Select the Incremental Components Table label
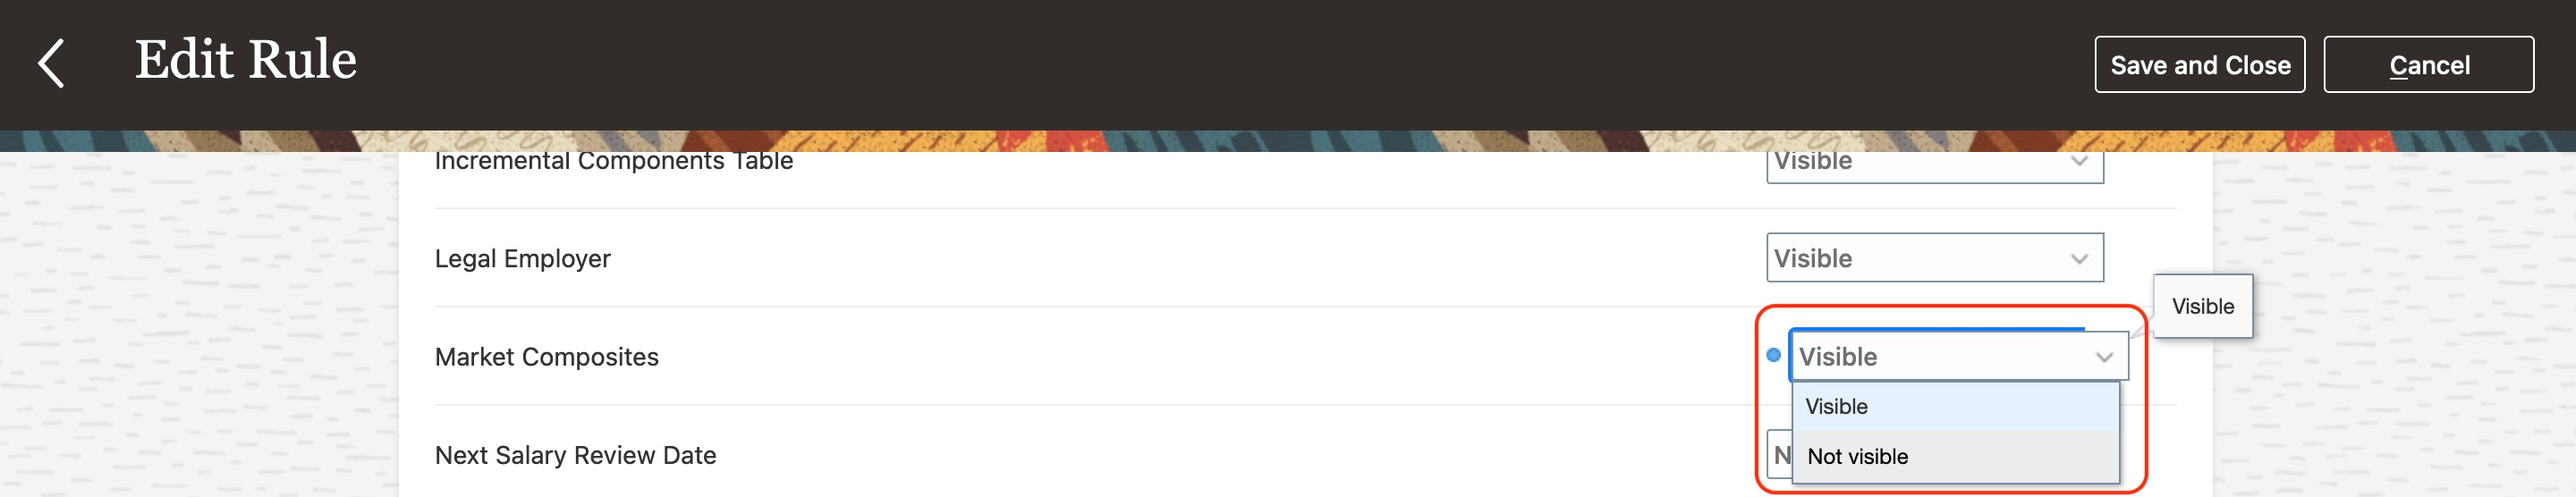 pyautogui.click(x=613, y=162)
